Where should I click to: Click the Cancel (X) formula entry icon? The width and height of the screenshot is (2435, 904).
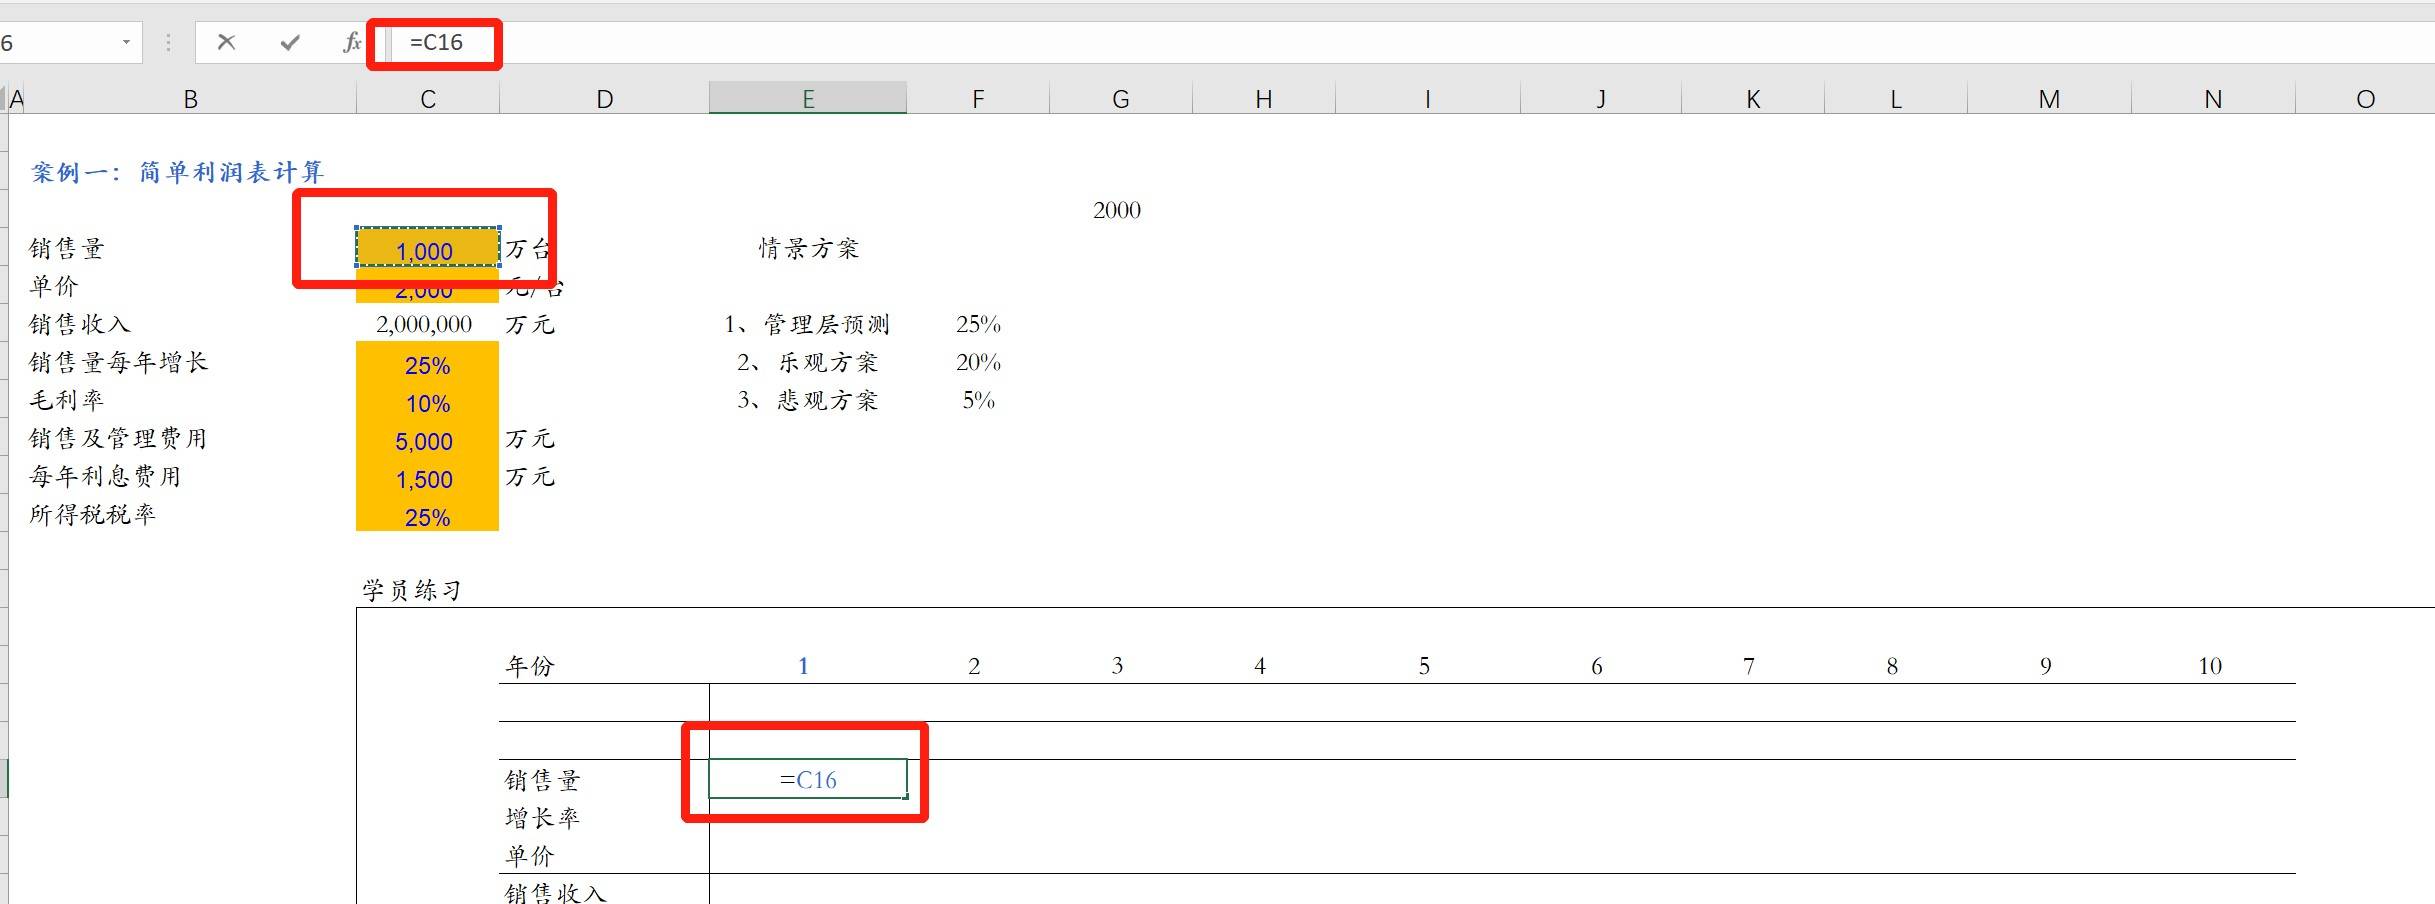[x=226, y=42]
